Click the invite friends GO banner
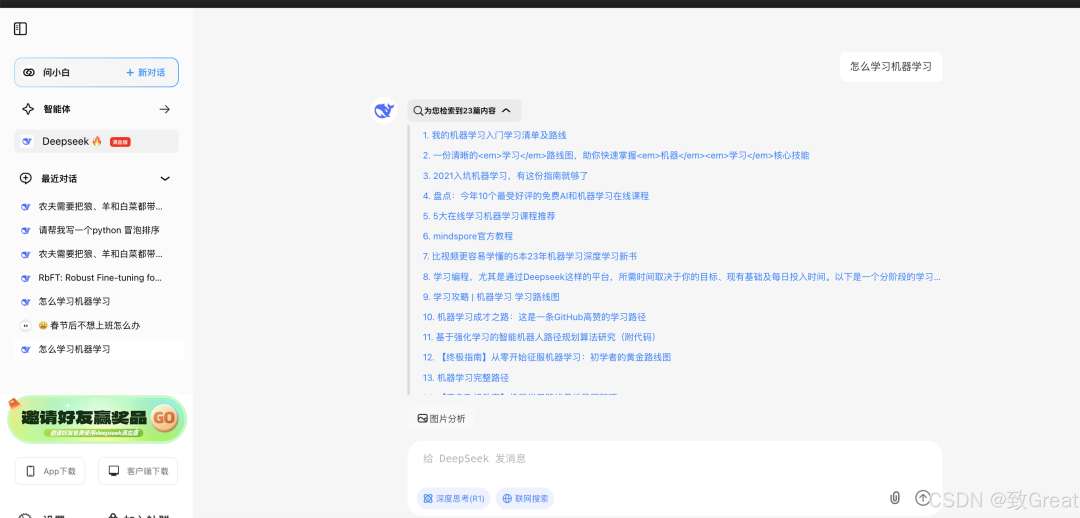This screenshot has width=1080, height=518. (x=96, y=419)
